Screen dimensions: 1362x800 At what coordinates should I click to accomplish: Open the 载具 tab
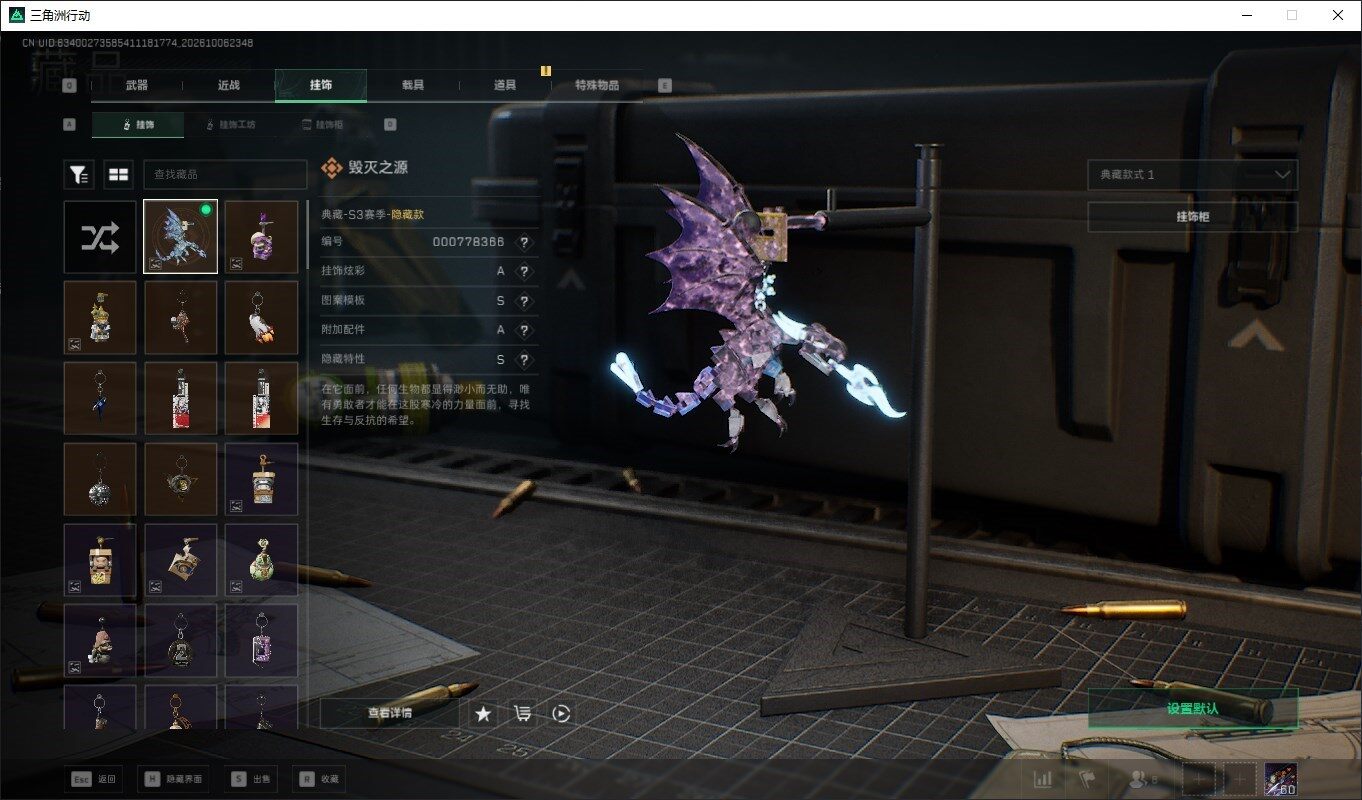point(413,86)
